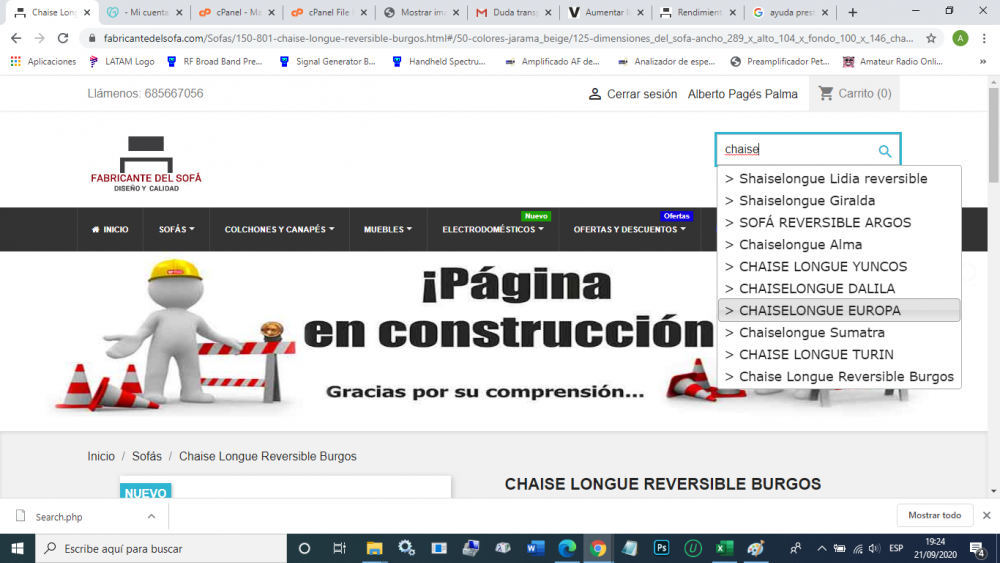Click the Sofás breadcrumb link

click(147, 457)
